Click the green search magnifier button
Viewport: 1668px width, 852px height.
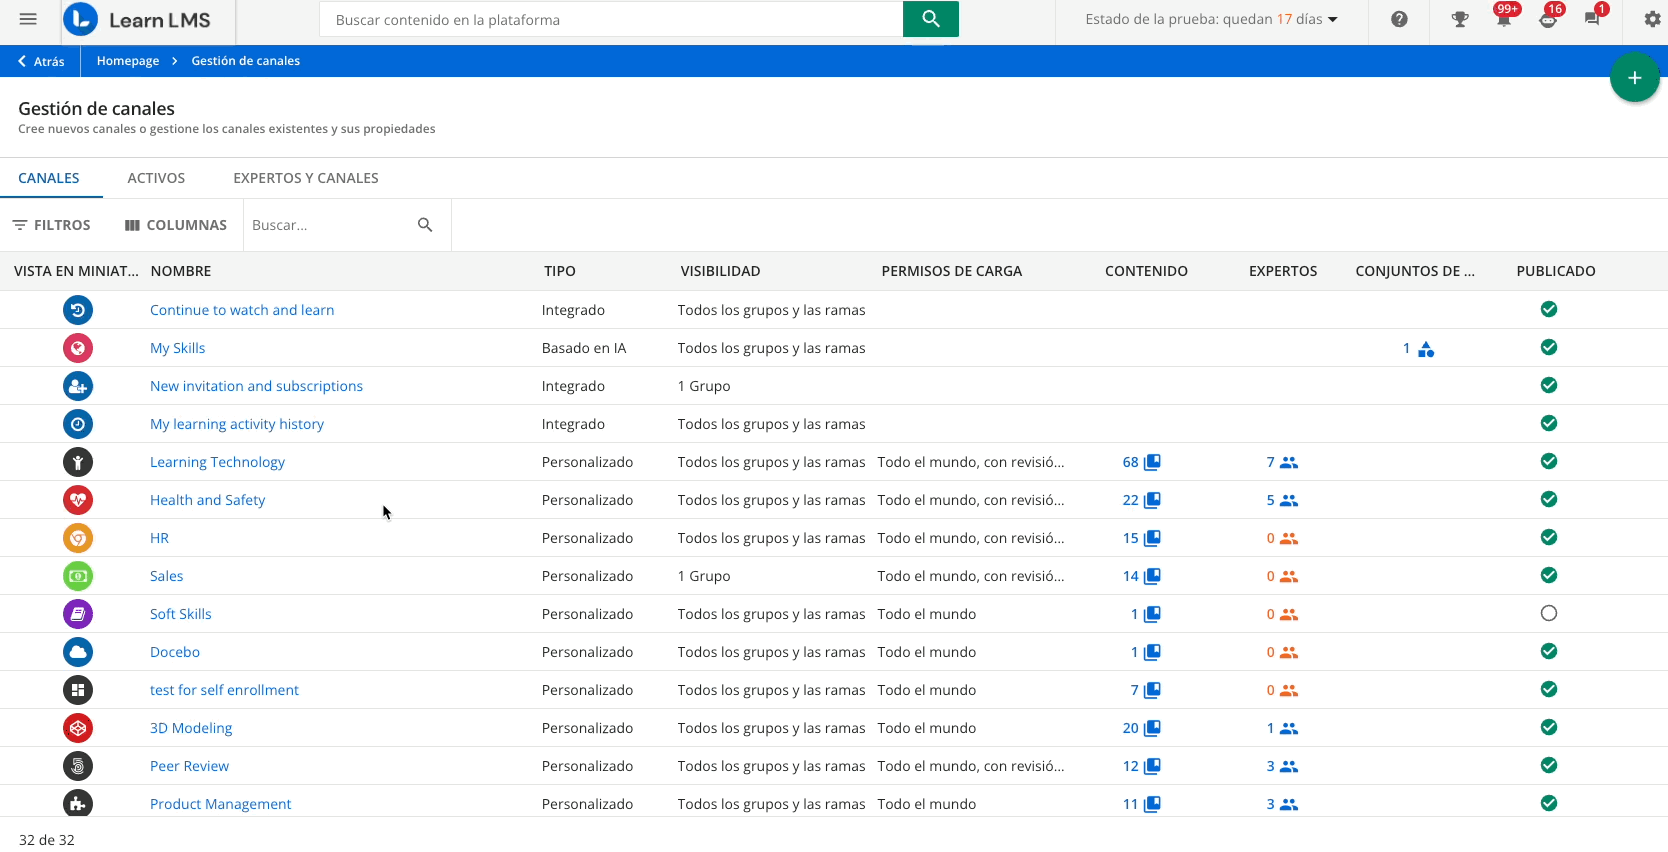coord(931,19)
